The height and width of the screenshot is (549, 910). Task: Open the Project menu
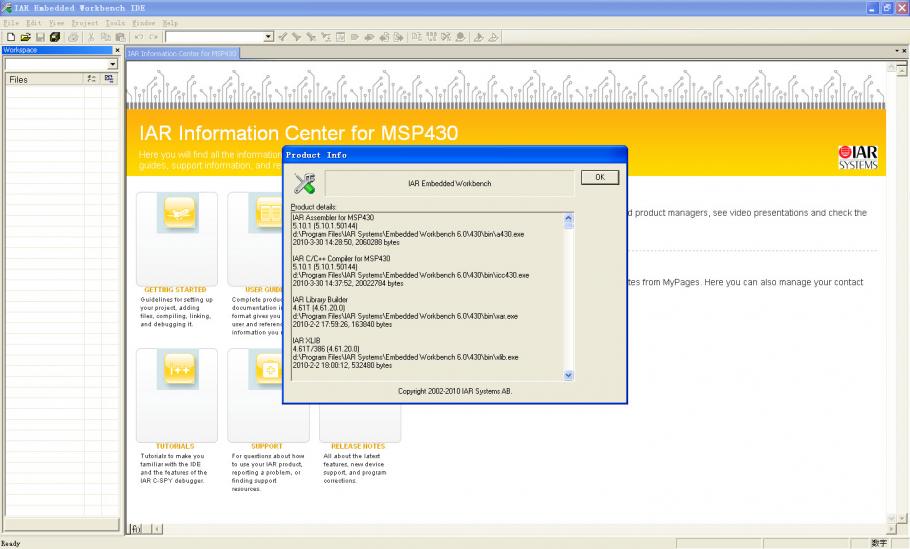pos(85,22)
